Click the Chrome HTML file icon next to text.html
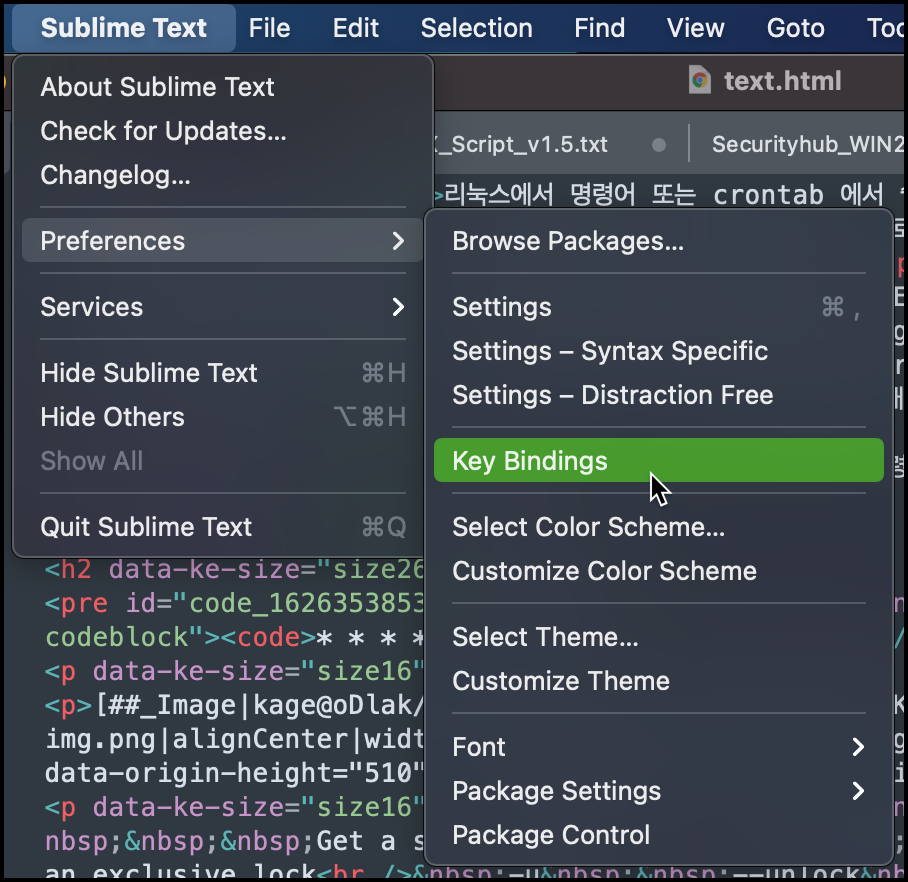The width and height of the screenshot is (908, 882). [700, 80]
